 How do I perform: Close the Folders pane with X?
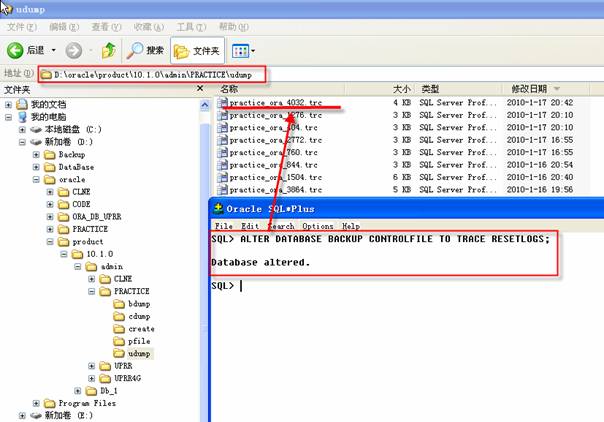[200, 89]
